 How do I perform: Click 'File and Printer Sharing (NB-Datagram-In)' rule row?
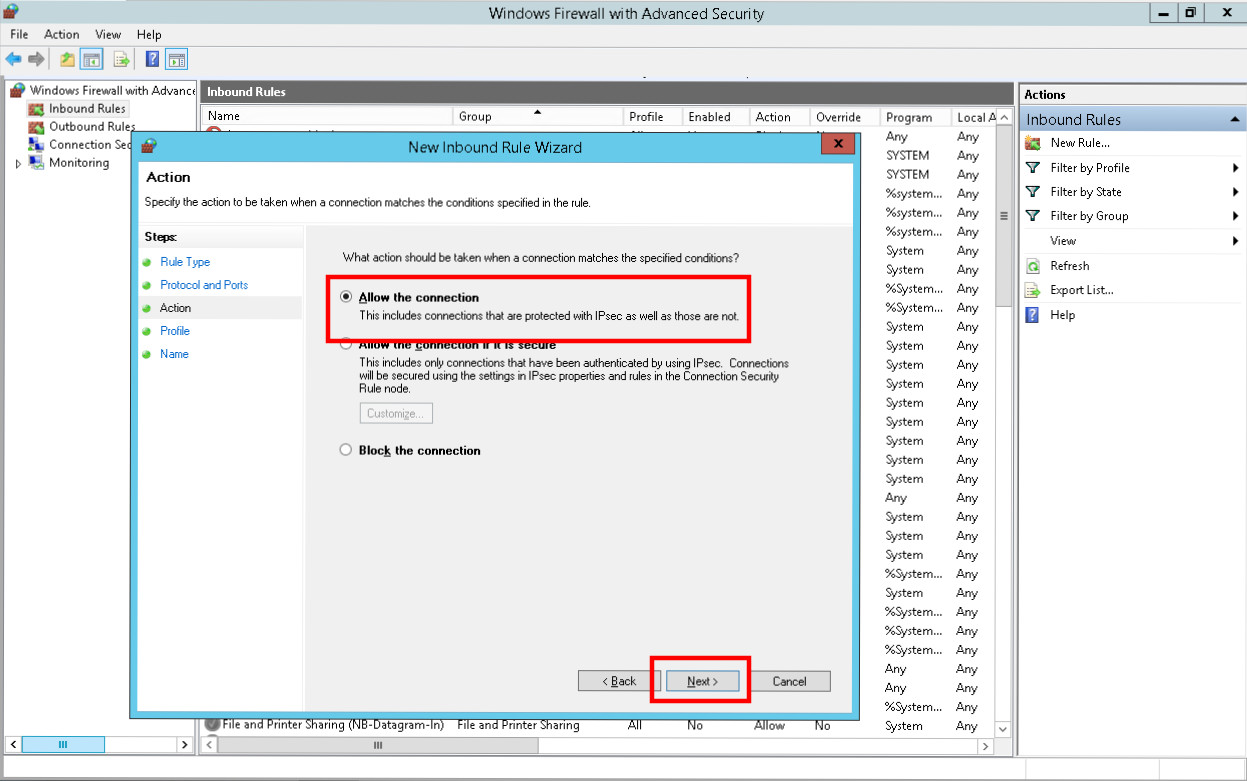[x=598, y=726]
